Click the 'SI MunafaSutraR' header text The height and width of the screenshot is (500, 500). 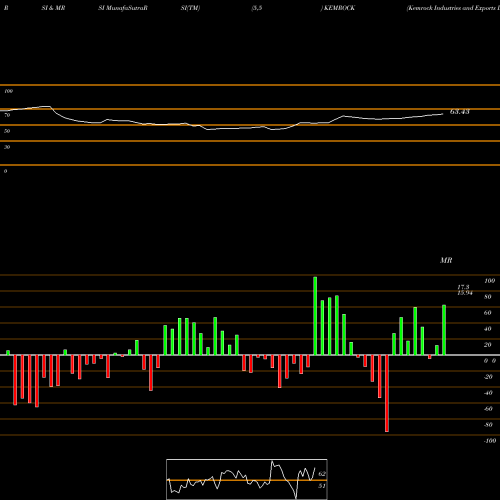pos(123,8)
